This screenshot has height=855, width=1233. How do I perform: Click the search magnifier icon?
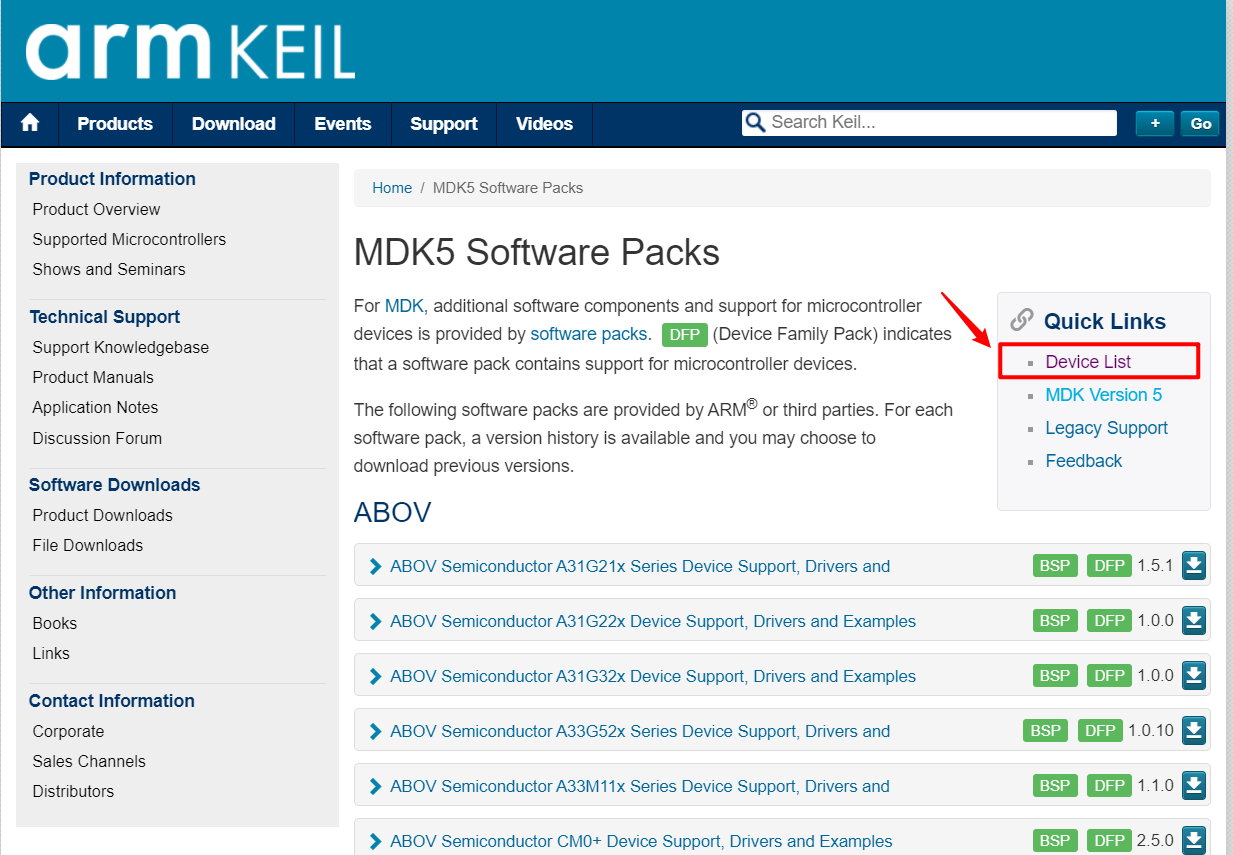tap(755, 123)
